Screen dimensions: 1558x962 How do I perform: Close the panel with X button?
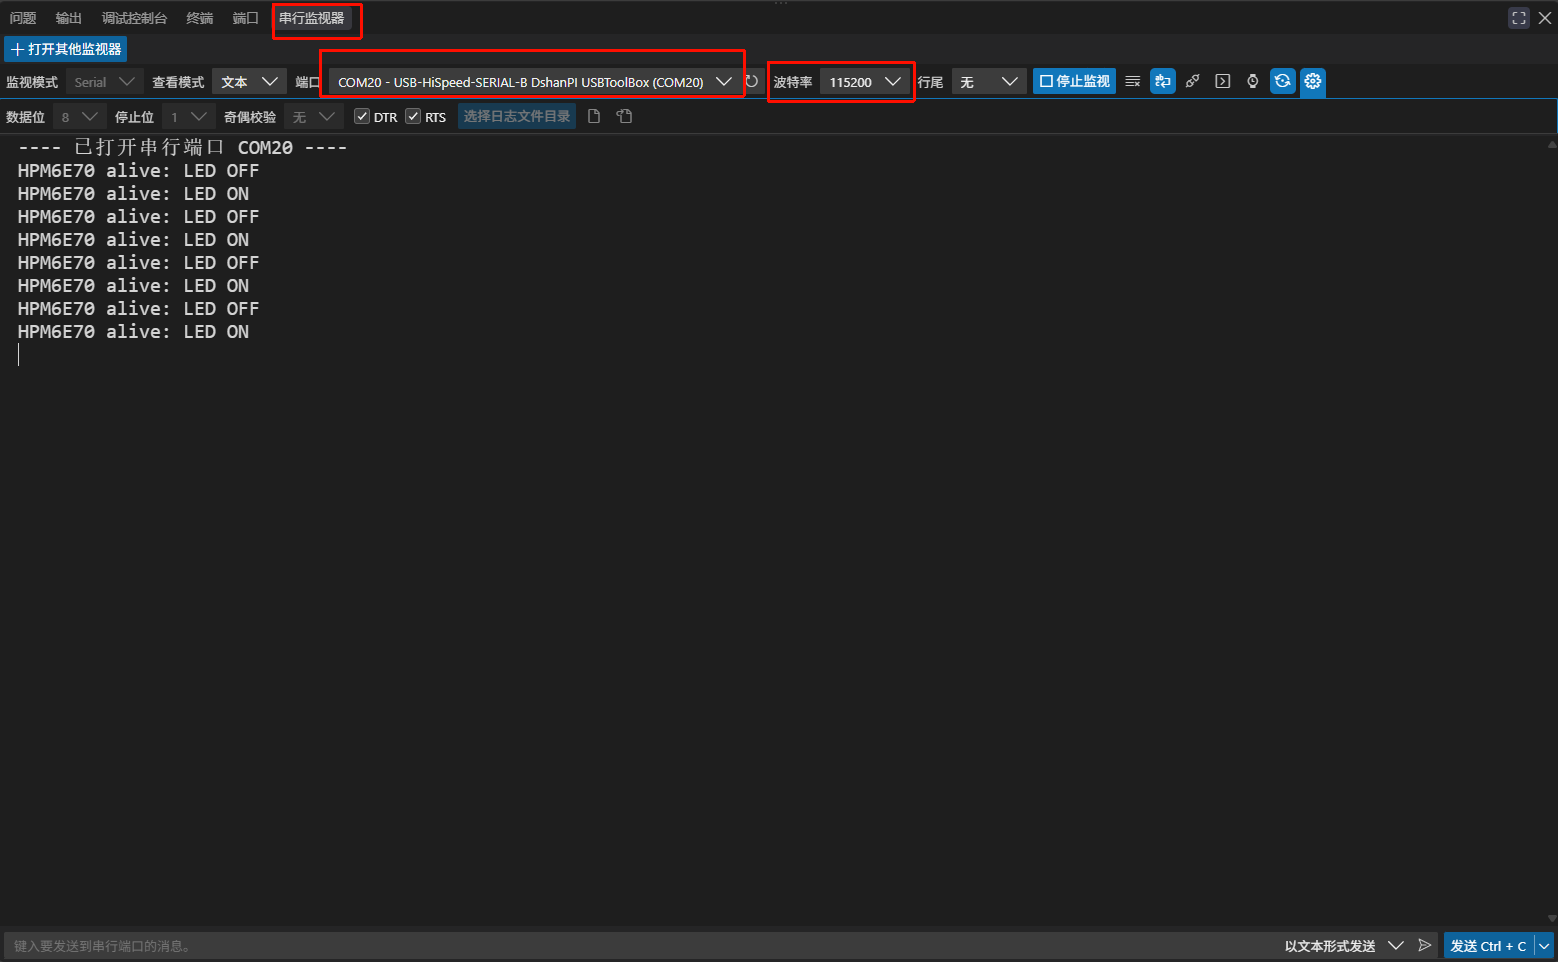[1545, 18]
